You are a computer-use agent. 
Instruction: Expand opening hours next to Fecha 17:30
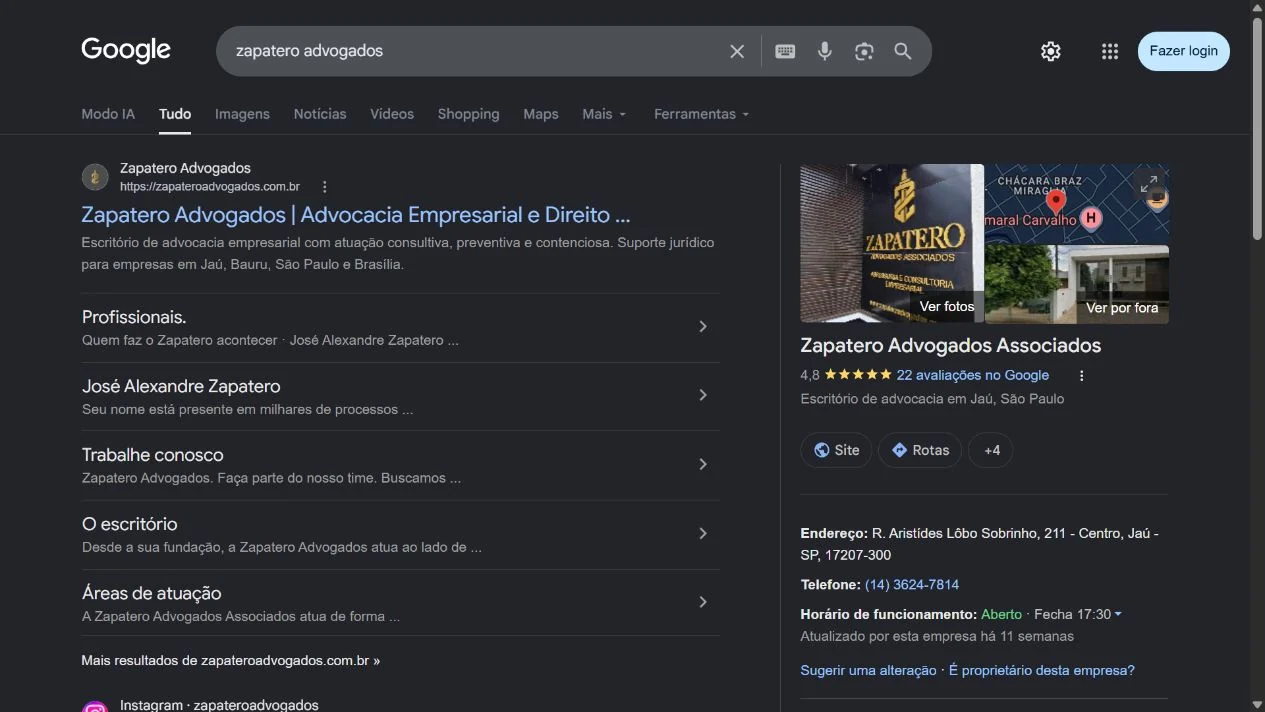(x=1117, y=614)
